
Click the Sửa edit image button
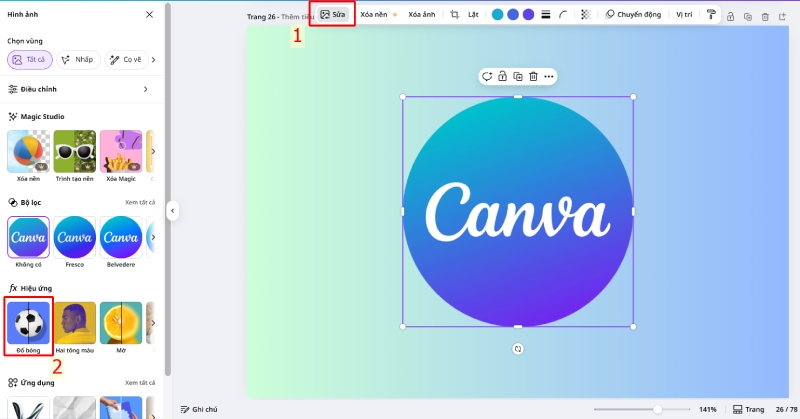[333, 14]
